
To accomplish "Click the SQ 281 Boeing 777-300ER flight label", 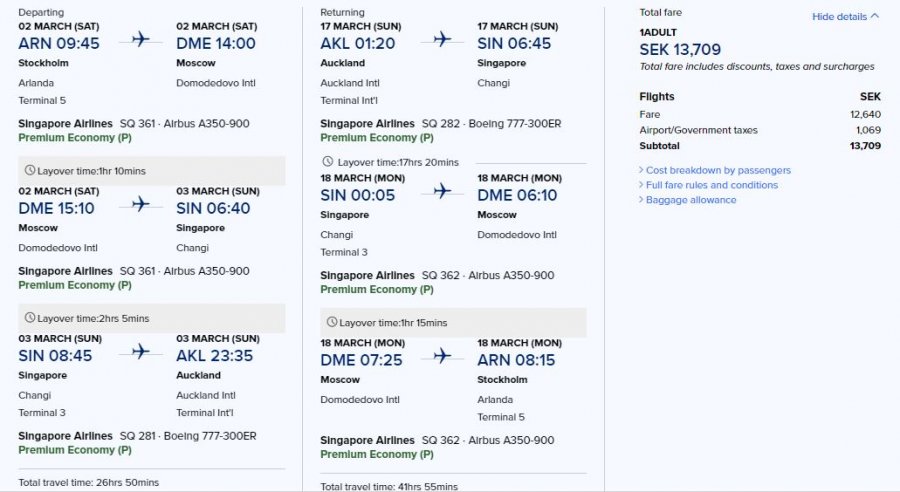I will click(188, 436).
